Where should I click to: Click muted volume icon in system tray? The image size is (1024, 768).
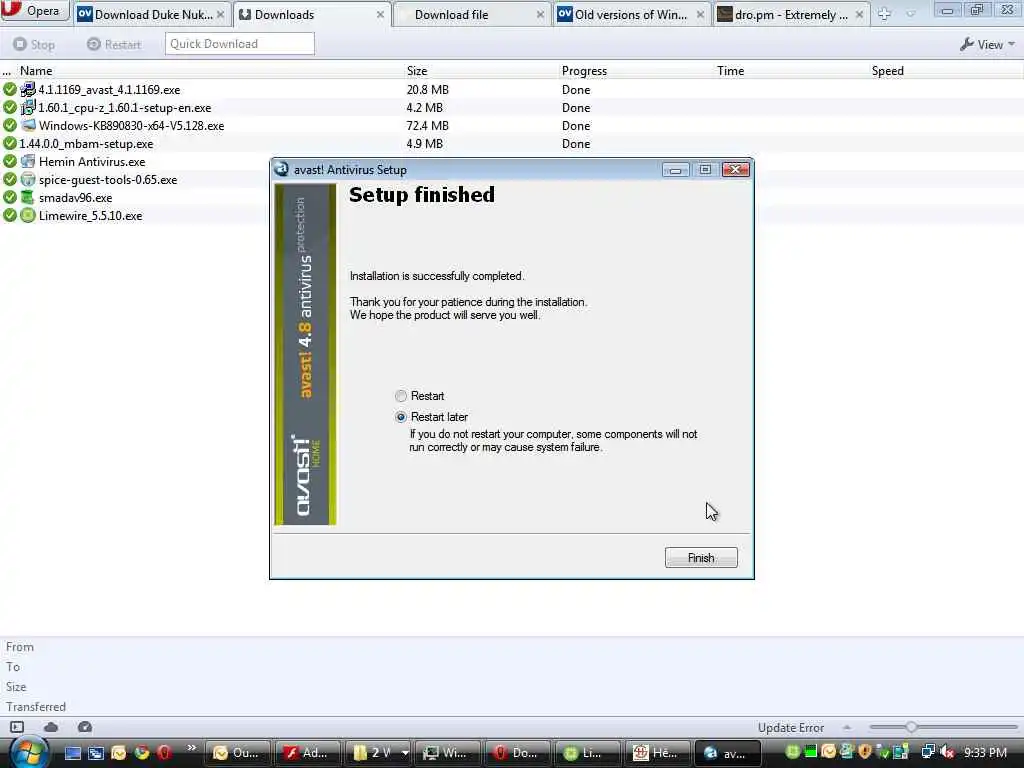[x=947, y=752]
